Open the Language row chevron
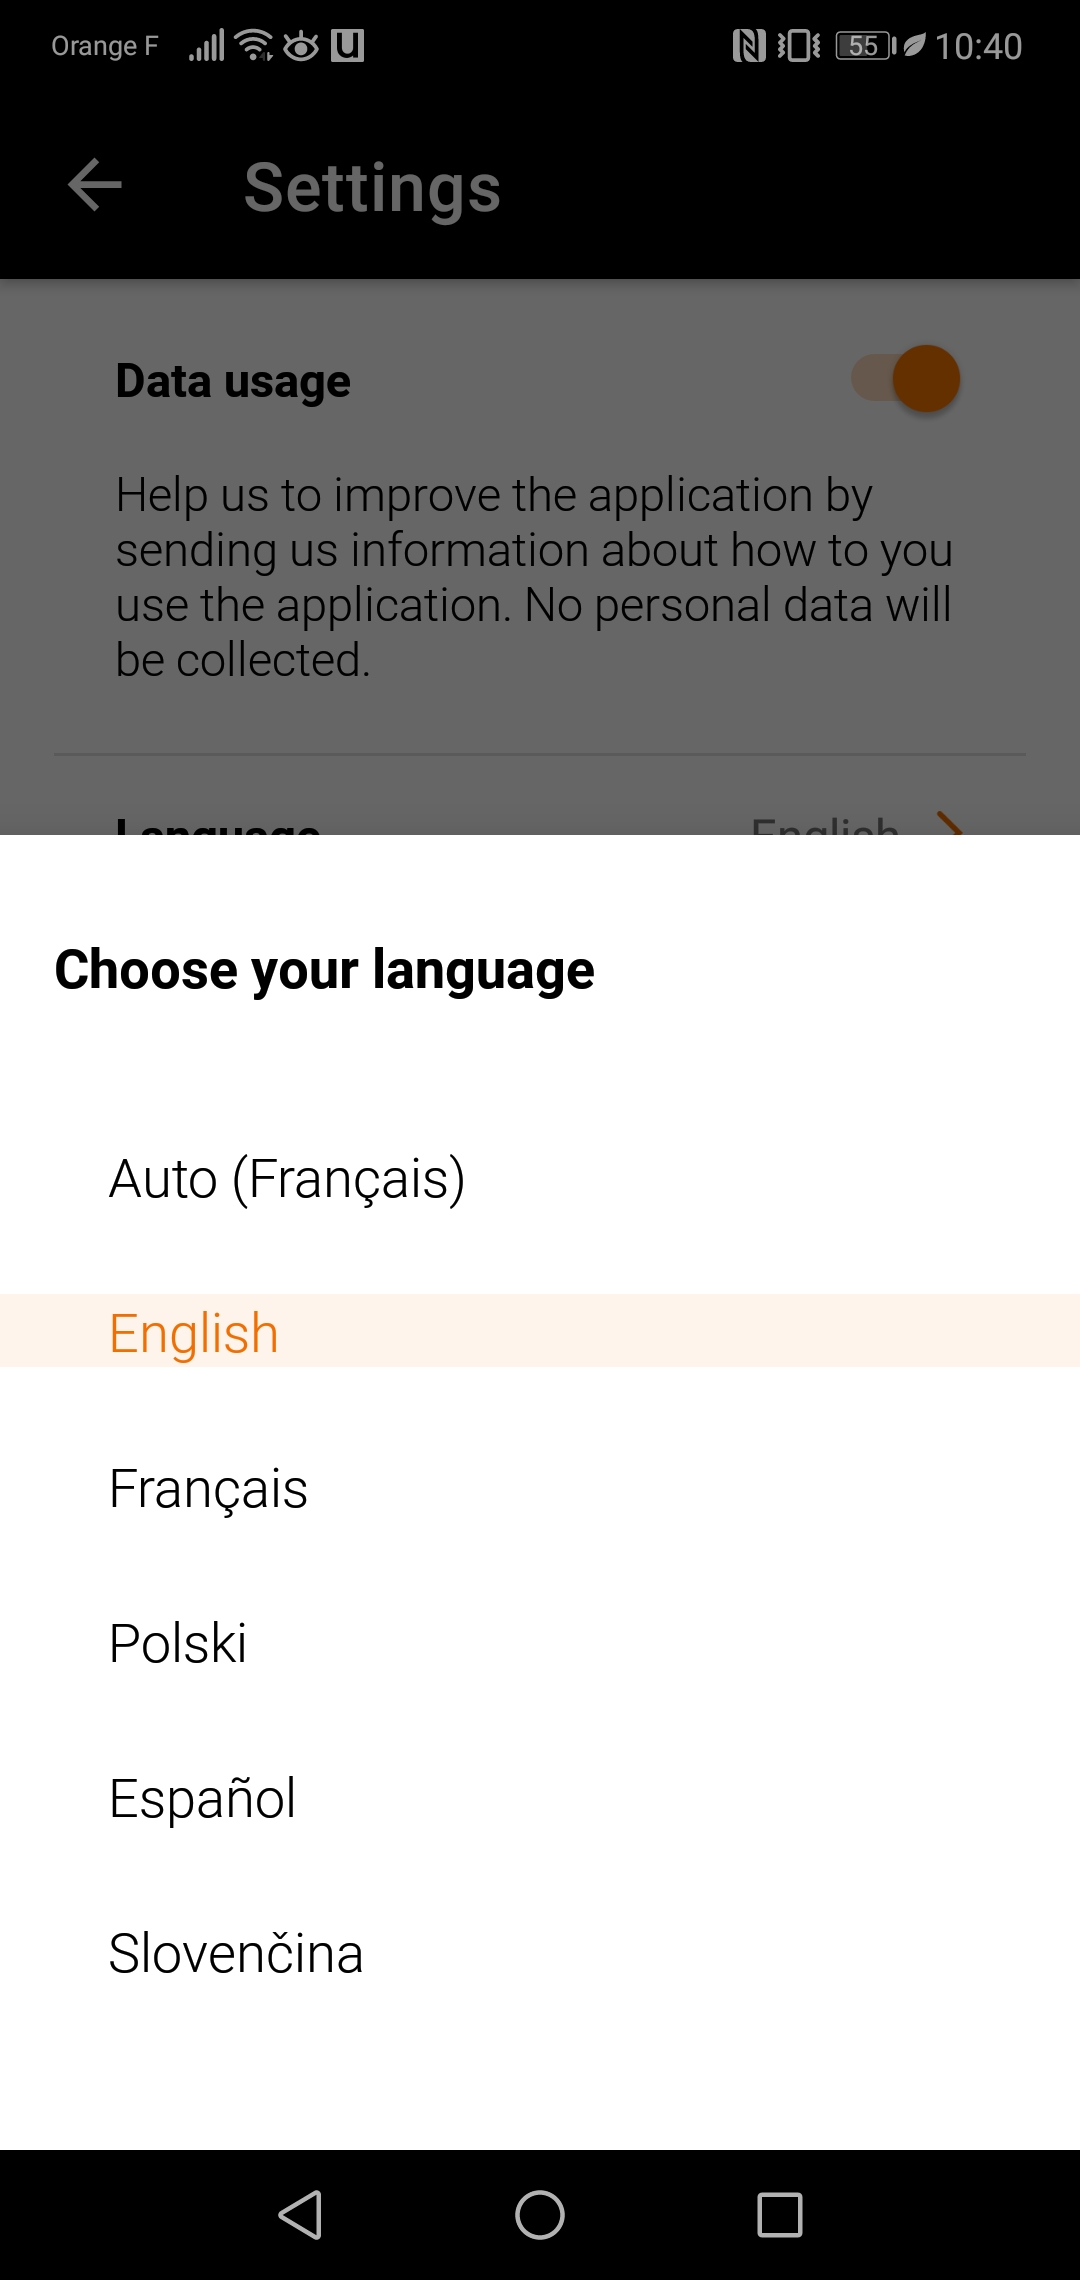This screenshot has width=1080, height=2280. (951, 828)
